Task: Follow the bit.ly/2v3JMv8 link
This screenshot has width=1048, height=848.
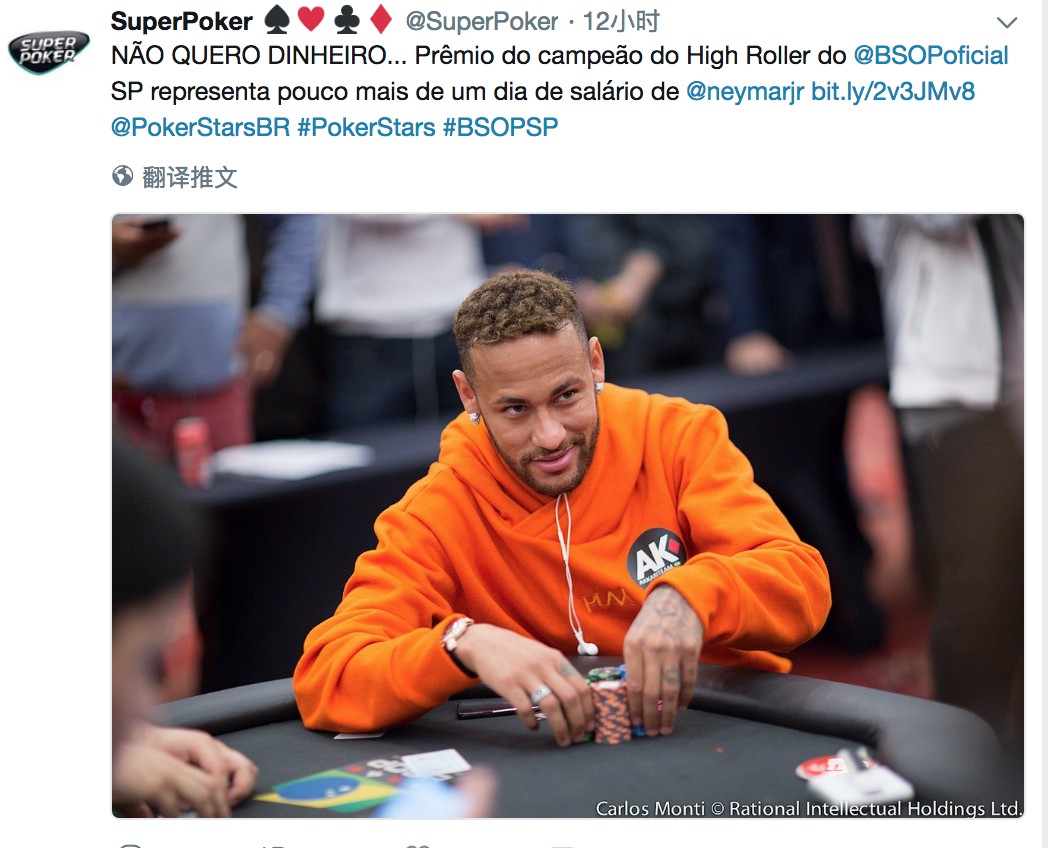Action: (893, 92)
